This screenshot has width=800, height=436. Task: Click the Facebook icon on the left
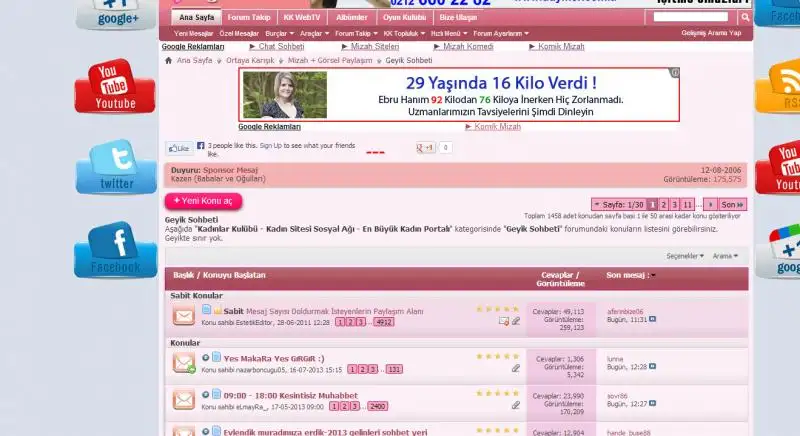click(x=115, y=250)
